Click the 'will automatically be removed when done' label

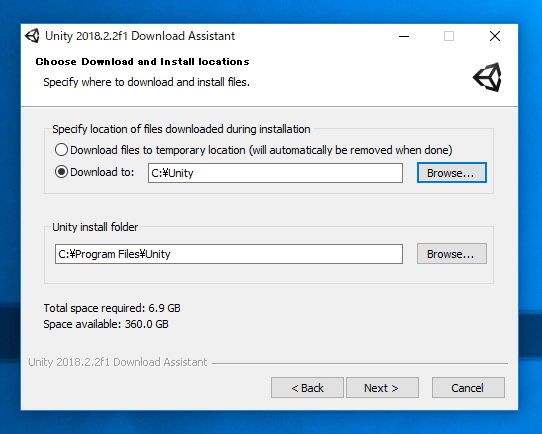[351, 150]
